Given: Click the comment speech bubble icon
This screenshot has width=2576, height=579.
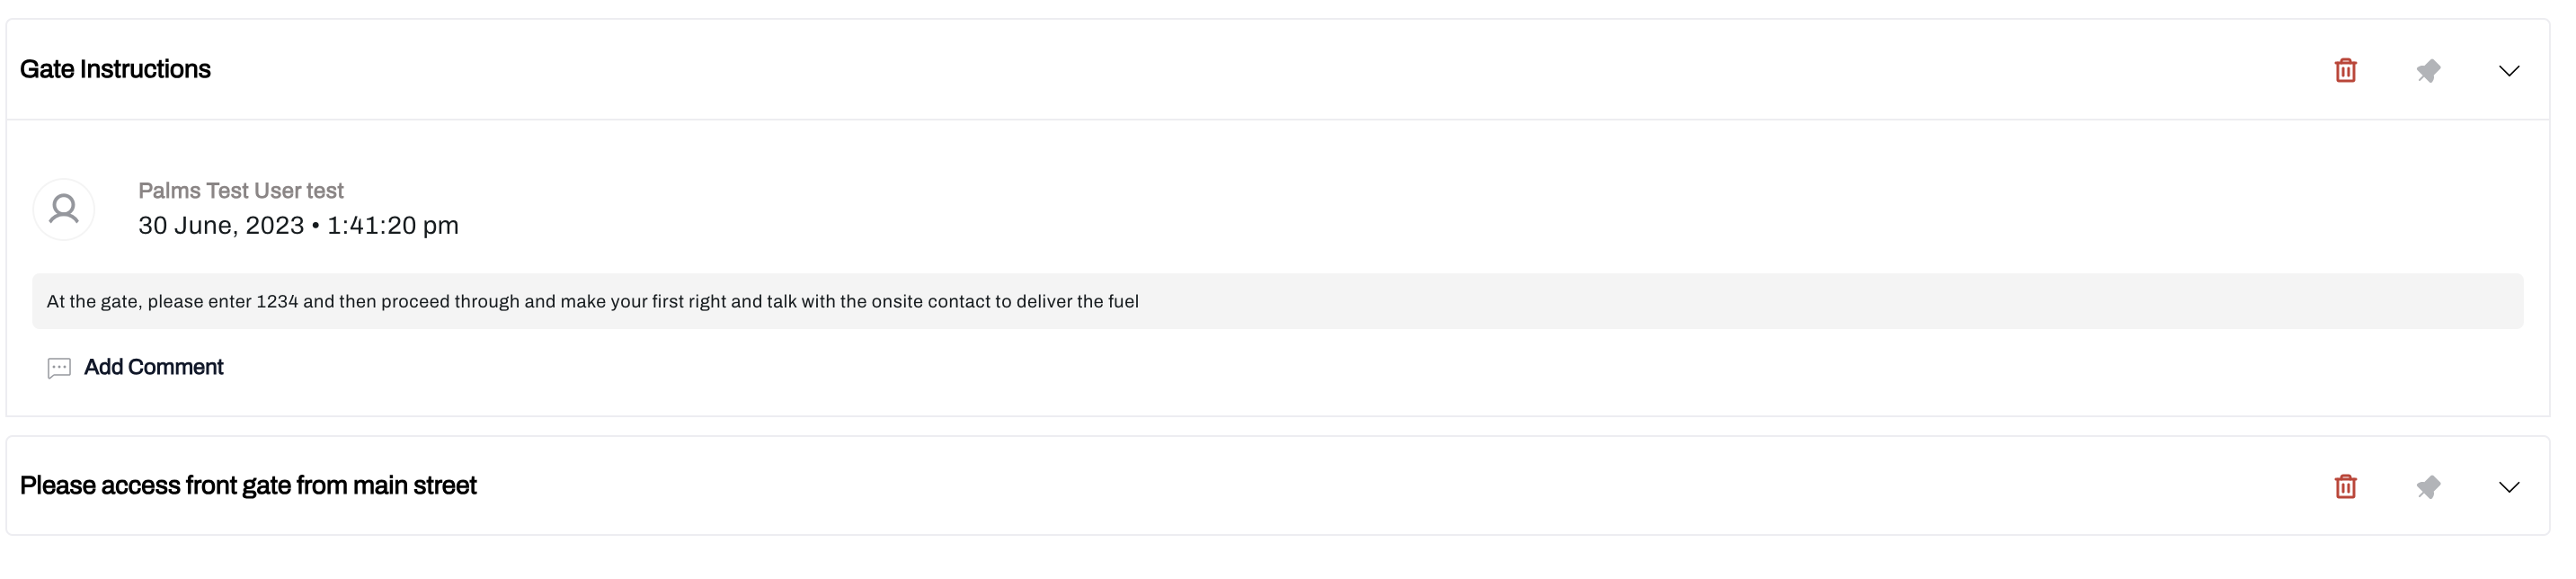Looking at the screenshot, I should tap(59, 368).
